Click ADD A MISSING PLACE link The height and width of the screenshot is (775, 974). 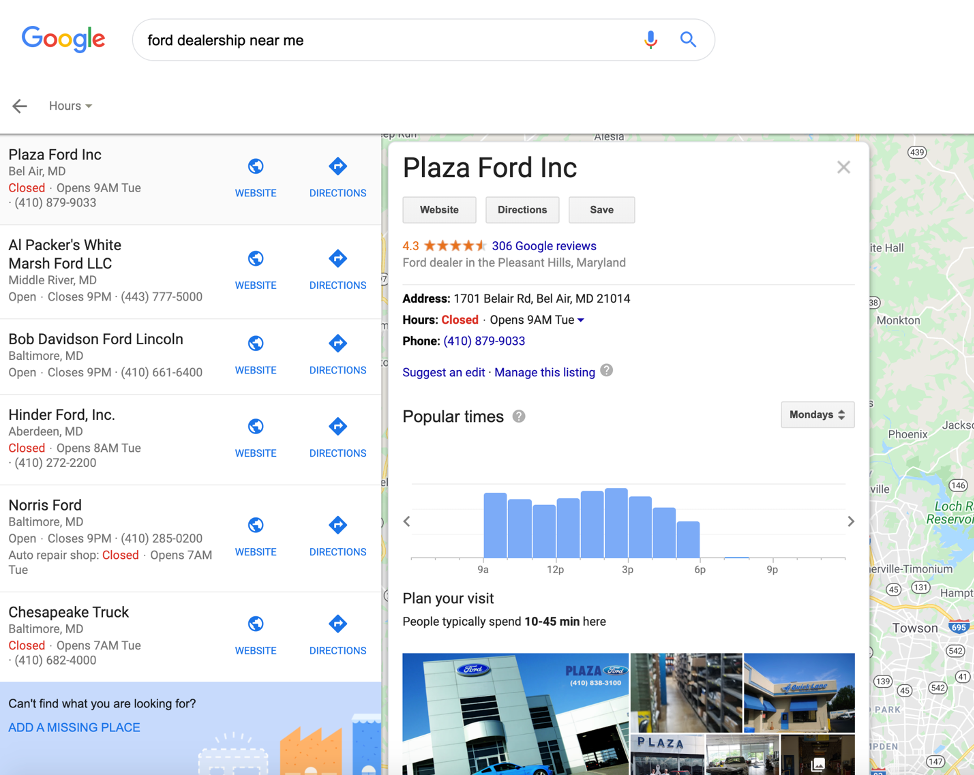click(x=74, y=728)
